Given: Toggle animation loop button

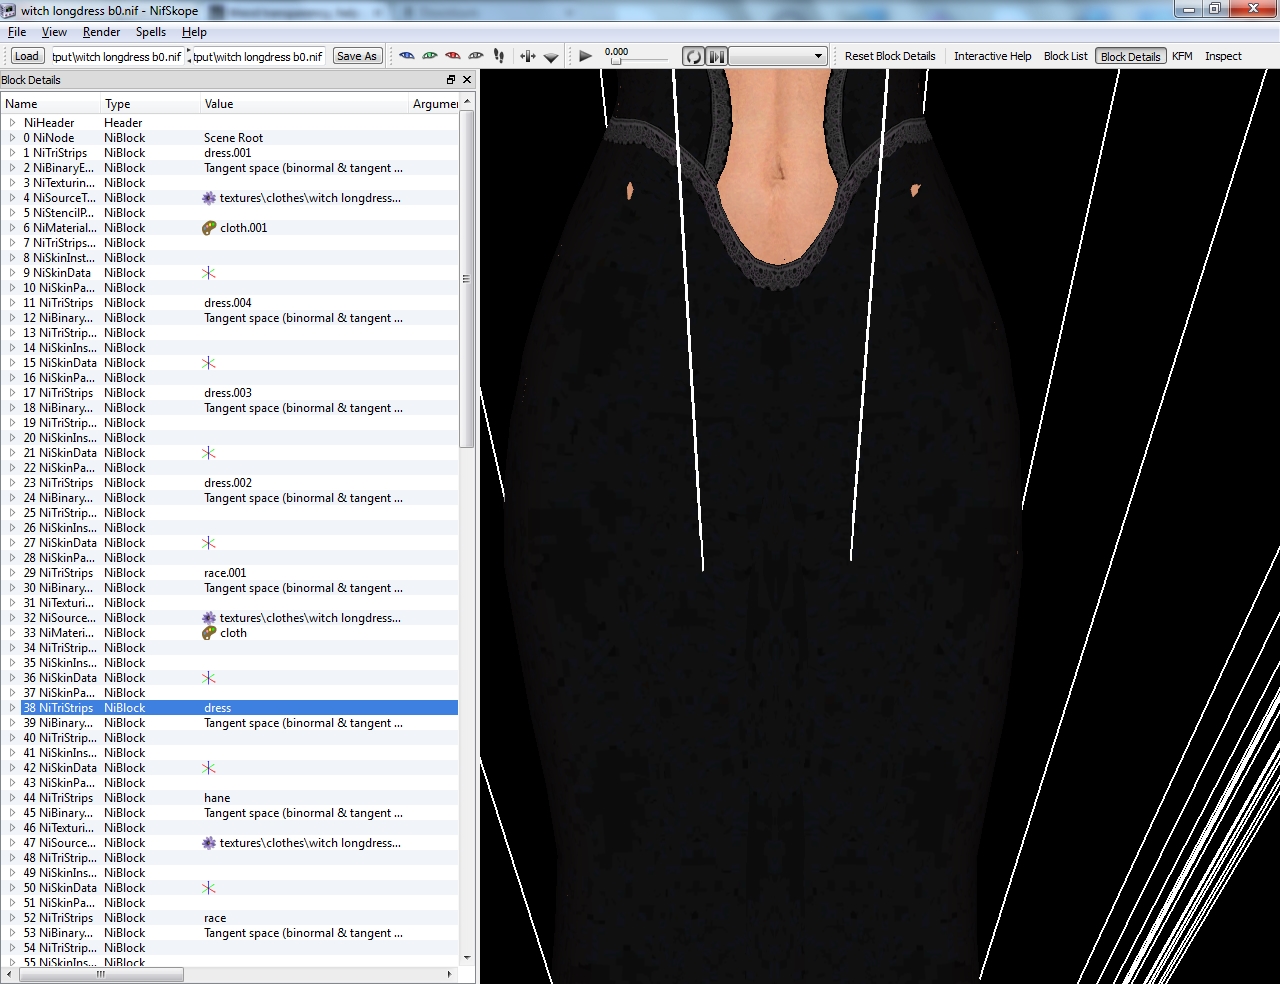Looking at the screenshot, I should point(693,56).
